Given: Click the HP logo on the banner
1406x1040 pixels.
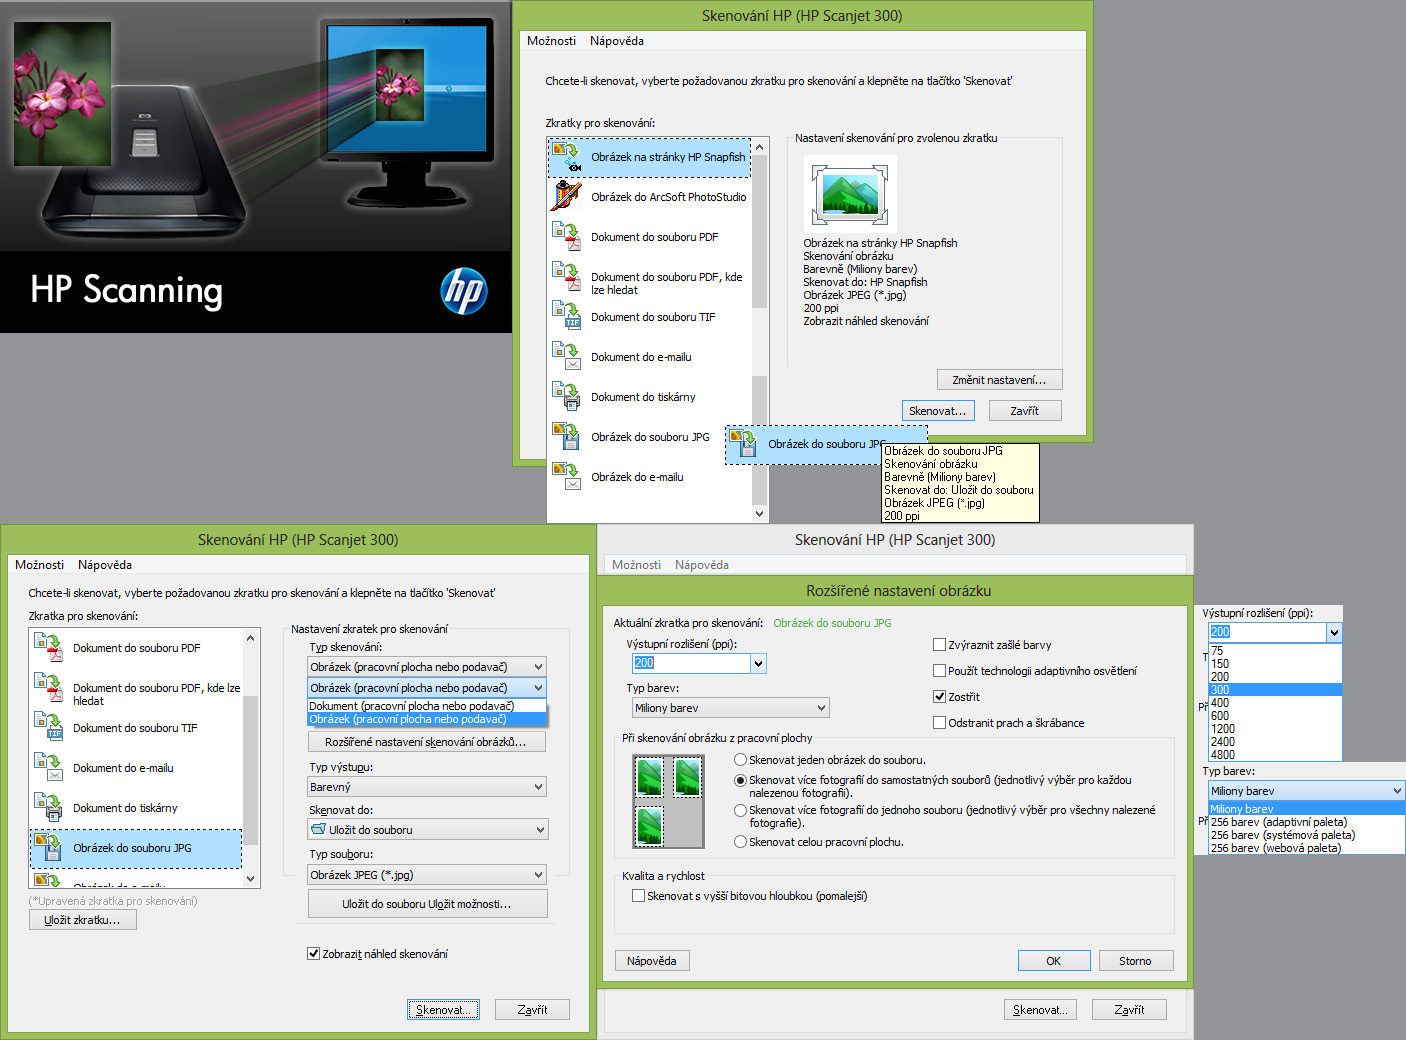Looking at the screenshot, I should click(x=464, y=291).
